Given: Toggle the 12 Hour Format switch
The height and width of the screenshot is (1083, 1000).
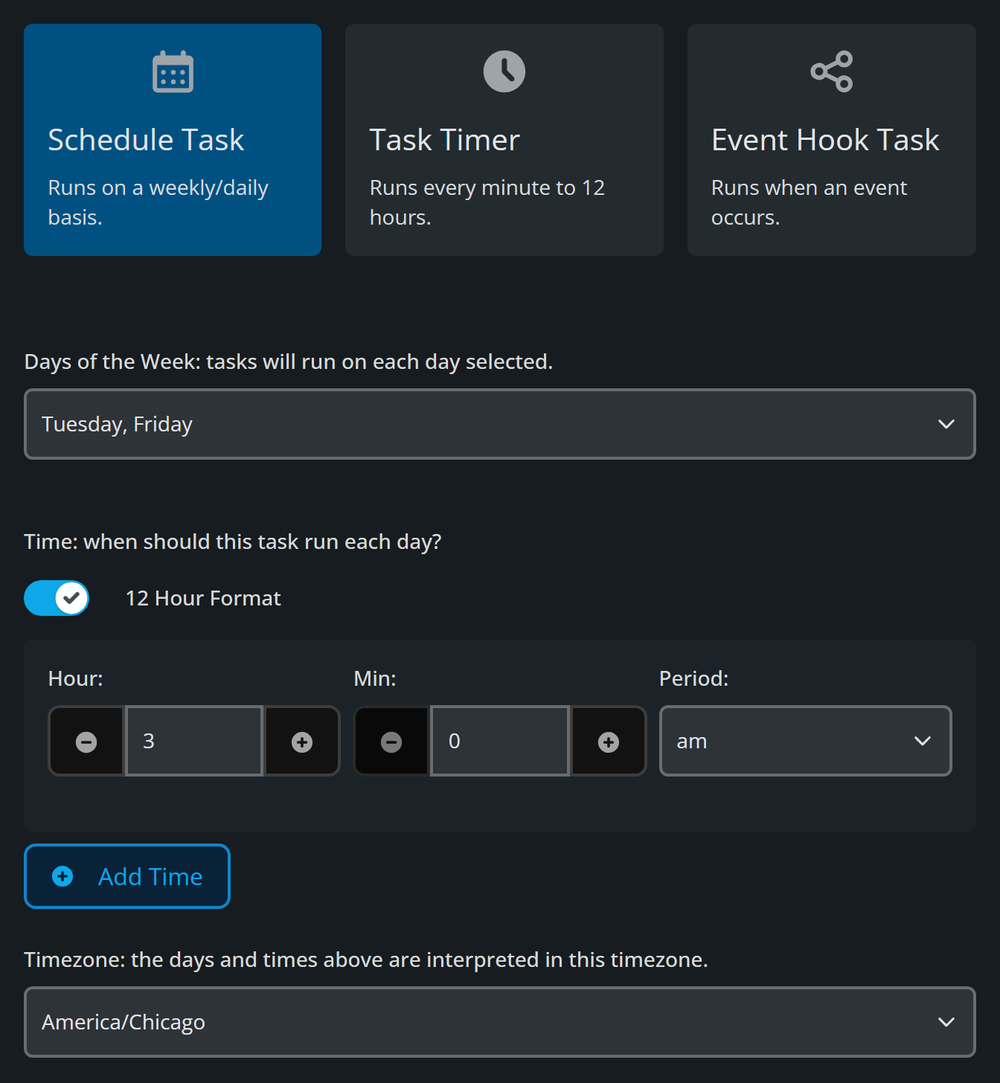Looking at the screenshot, I should coord(57,598).
